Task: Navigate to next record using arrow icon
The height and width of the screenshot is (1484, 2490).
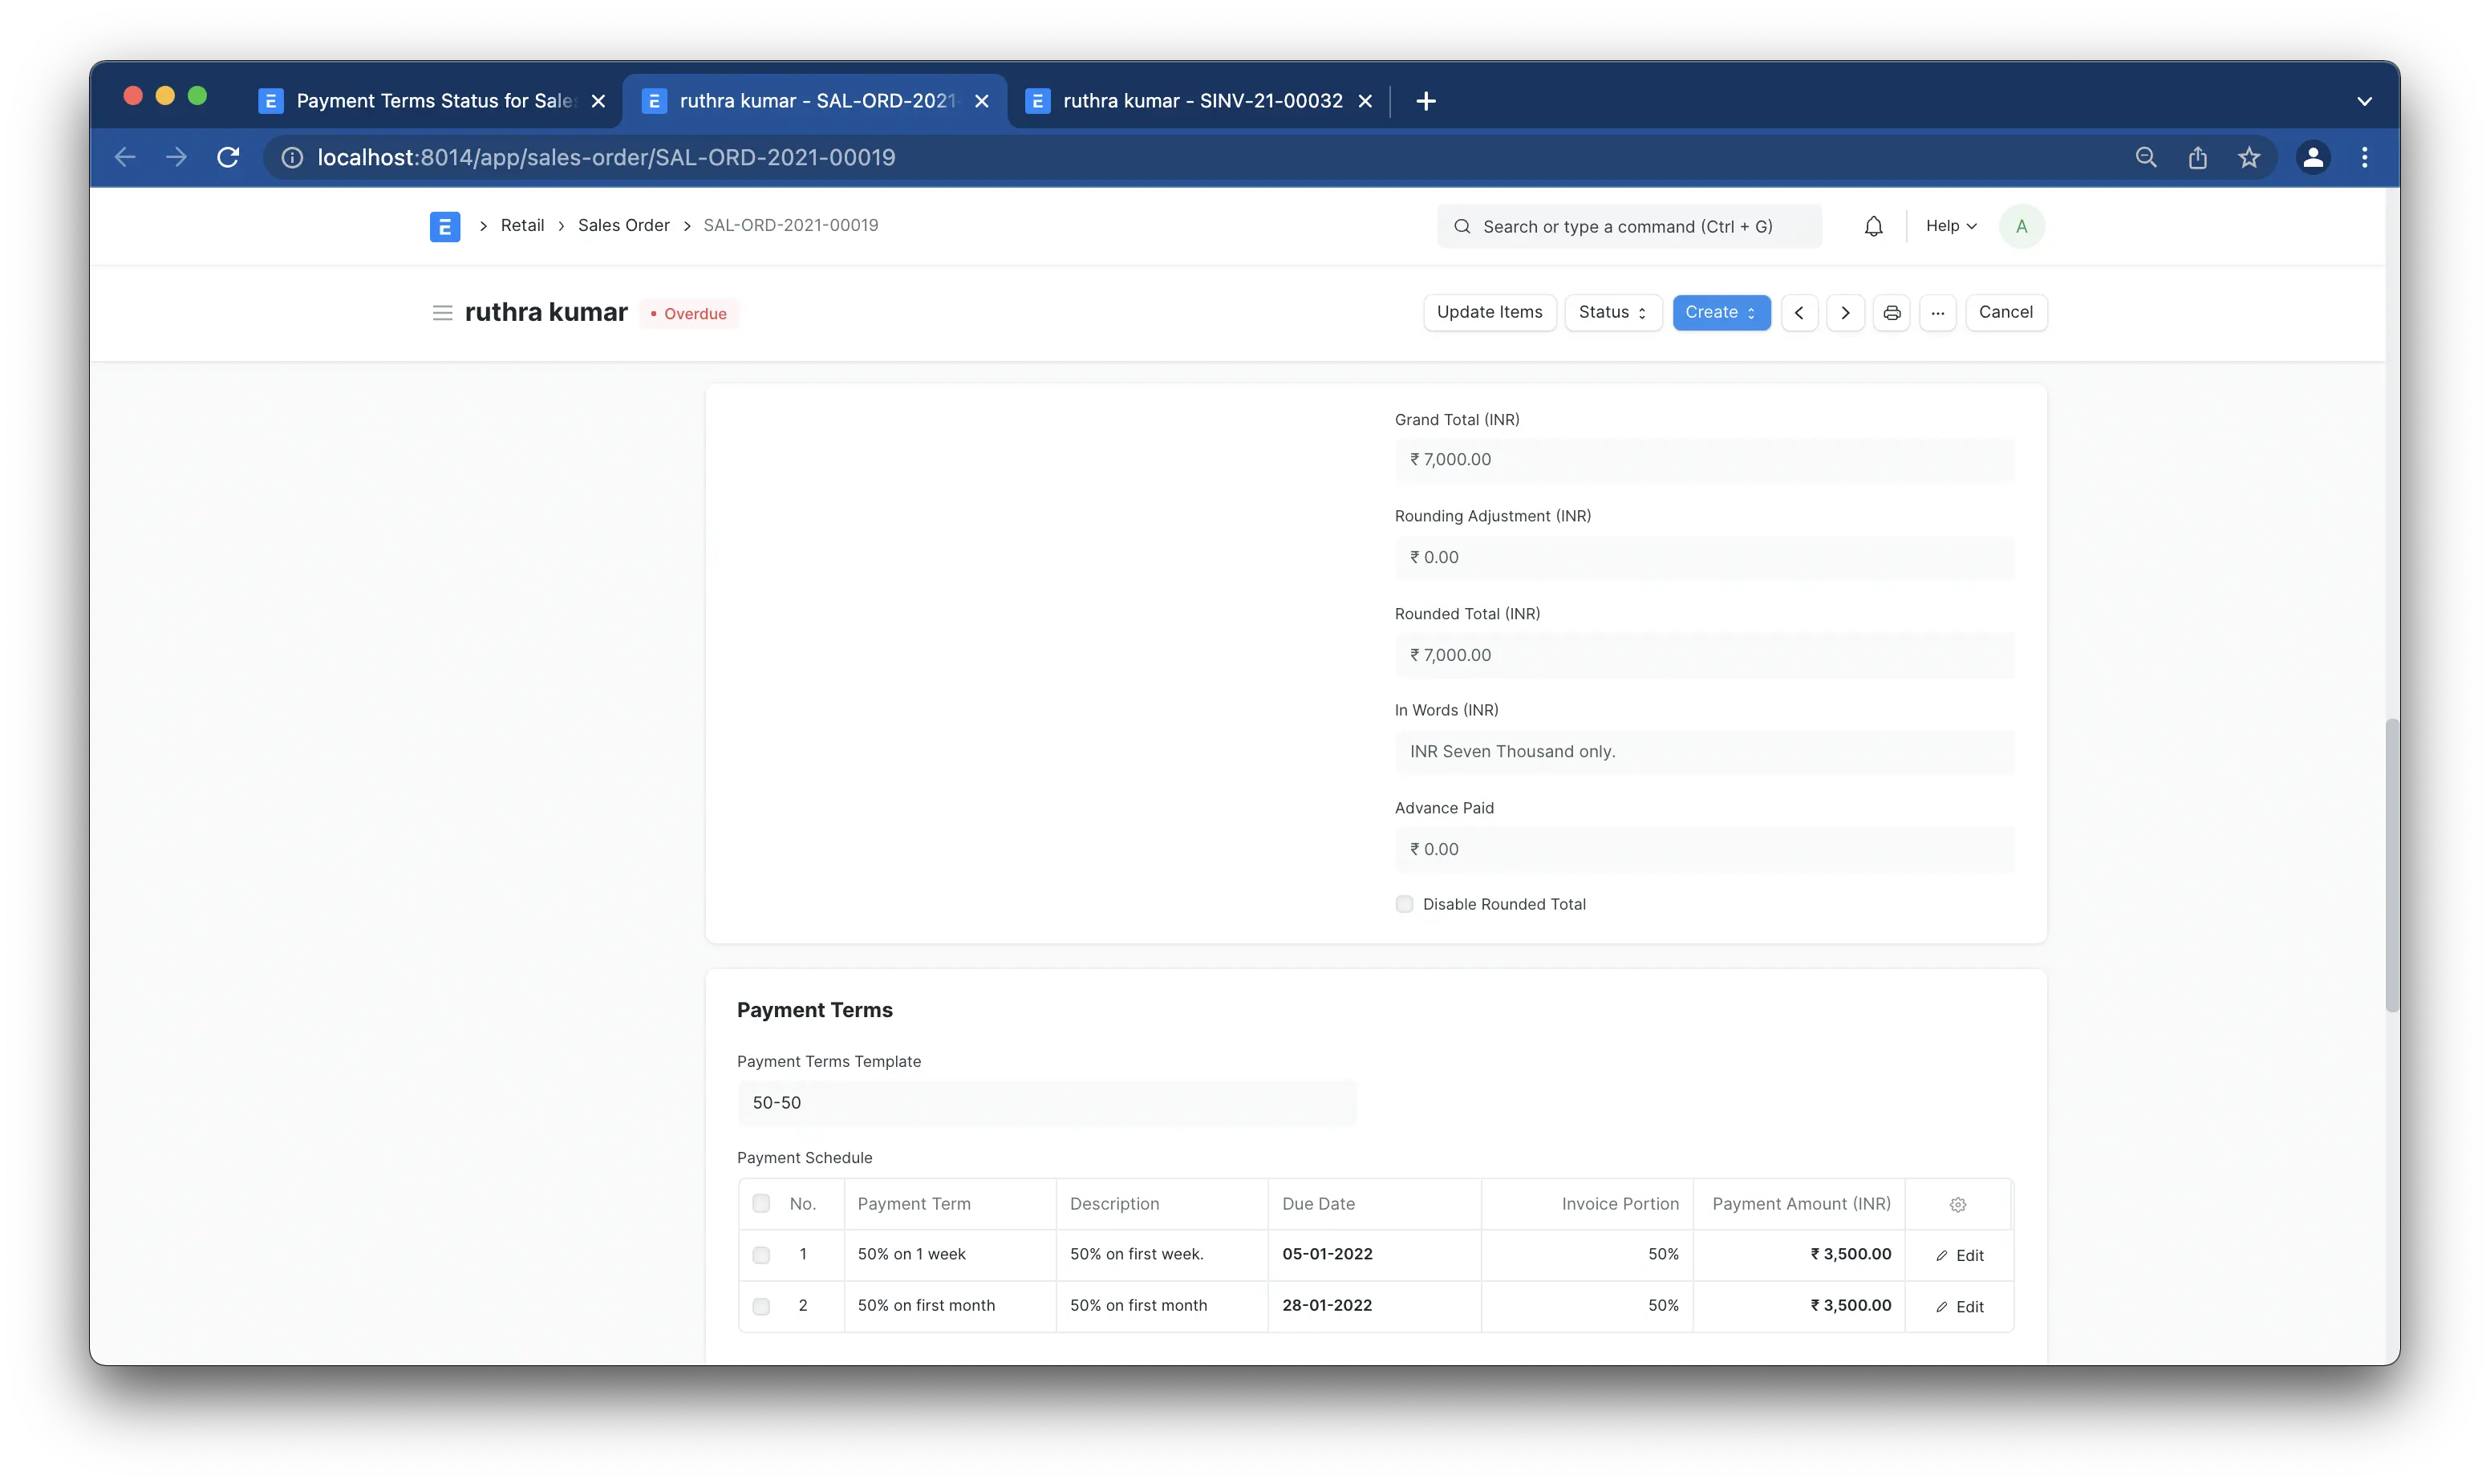Action: 1845,313
